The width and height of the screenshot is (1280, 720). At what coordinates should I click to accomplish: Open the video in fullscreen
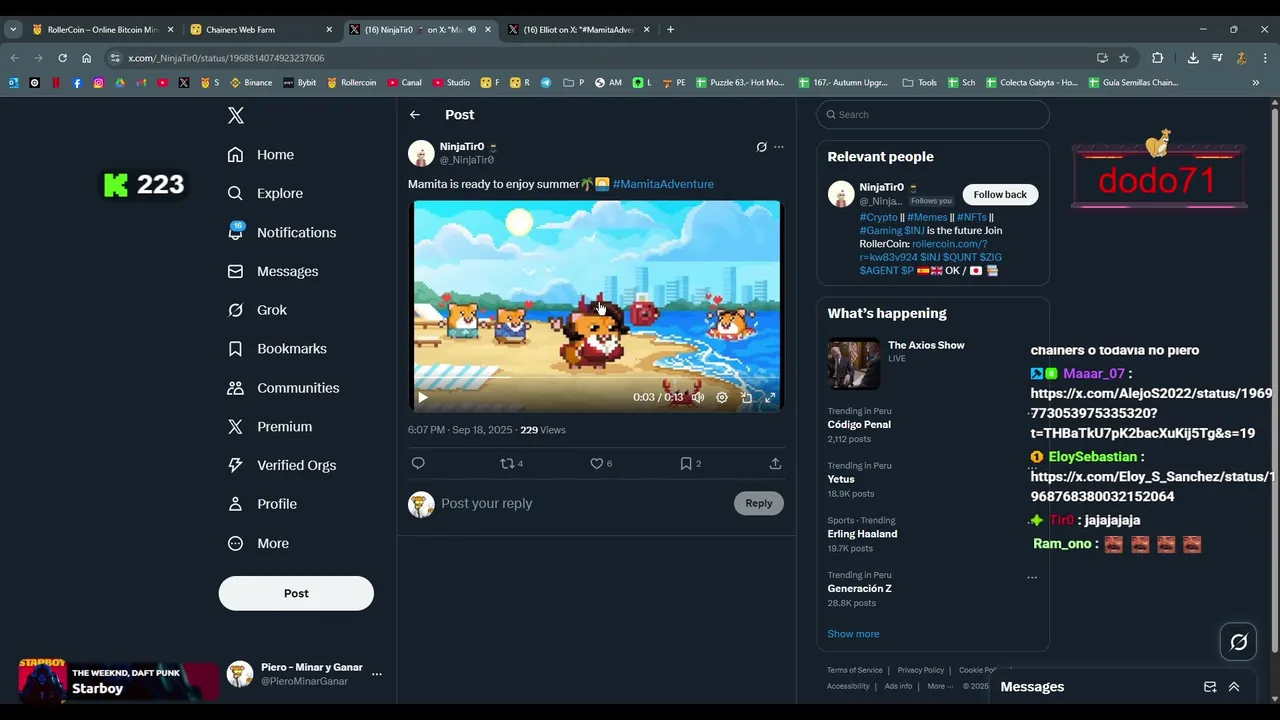(x=770, y=397)
